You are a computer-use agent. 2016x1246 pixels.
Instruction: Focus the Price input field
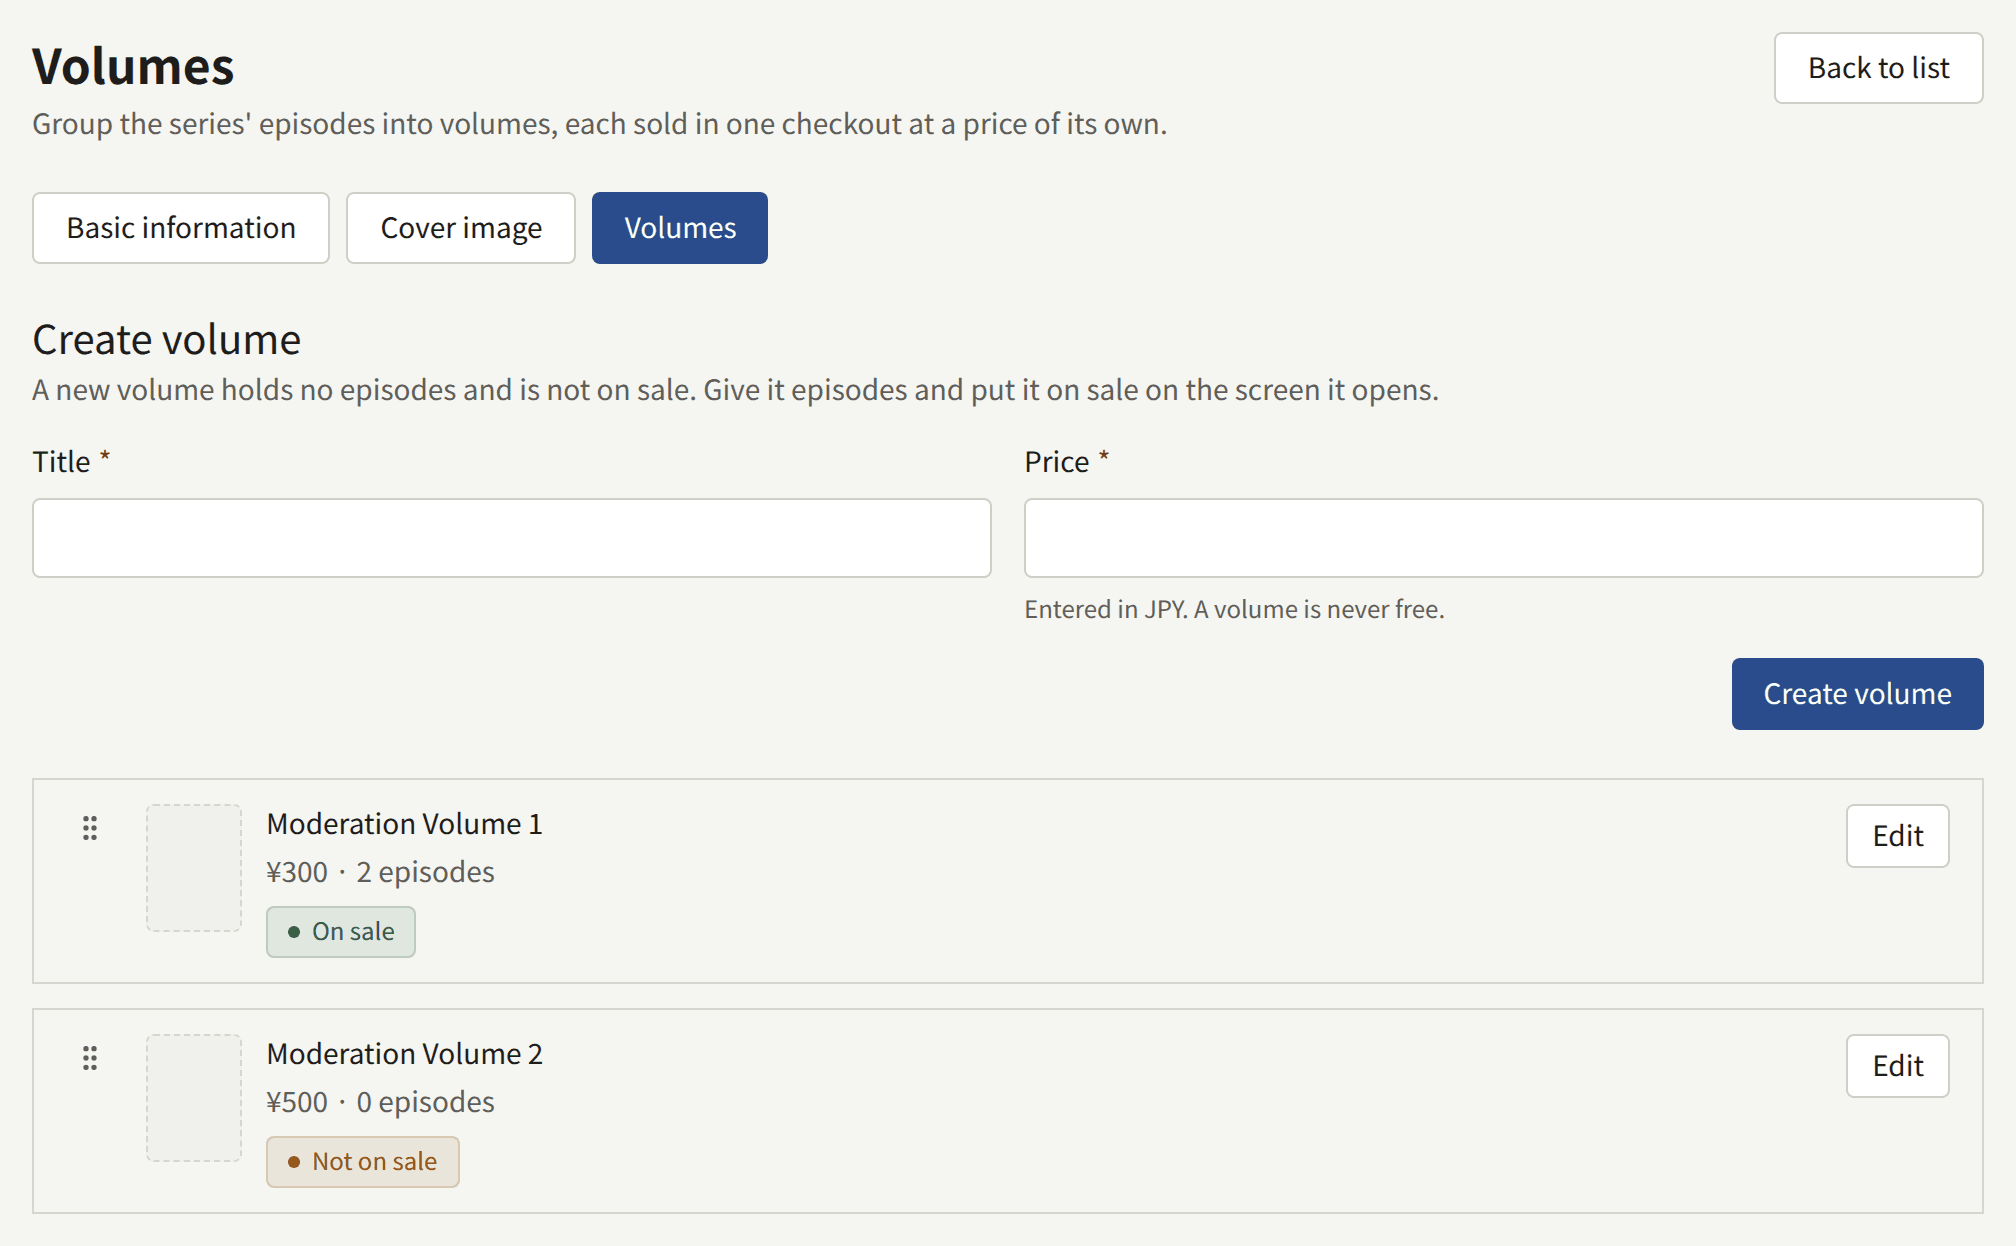pos(1504,538)
